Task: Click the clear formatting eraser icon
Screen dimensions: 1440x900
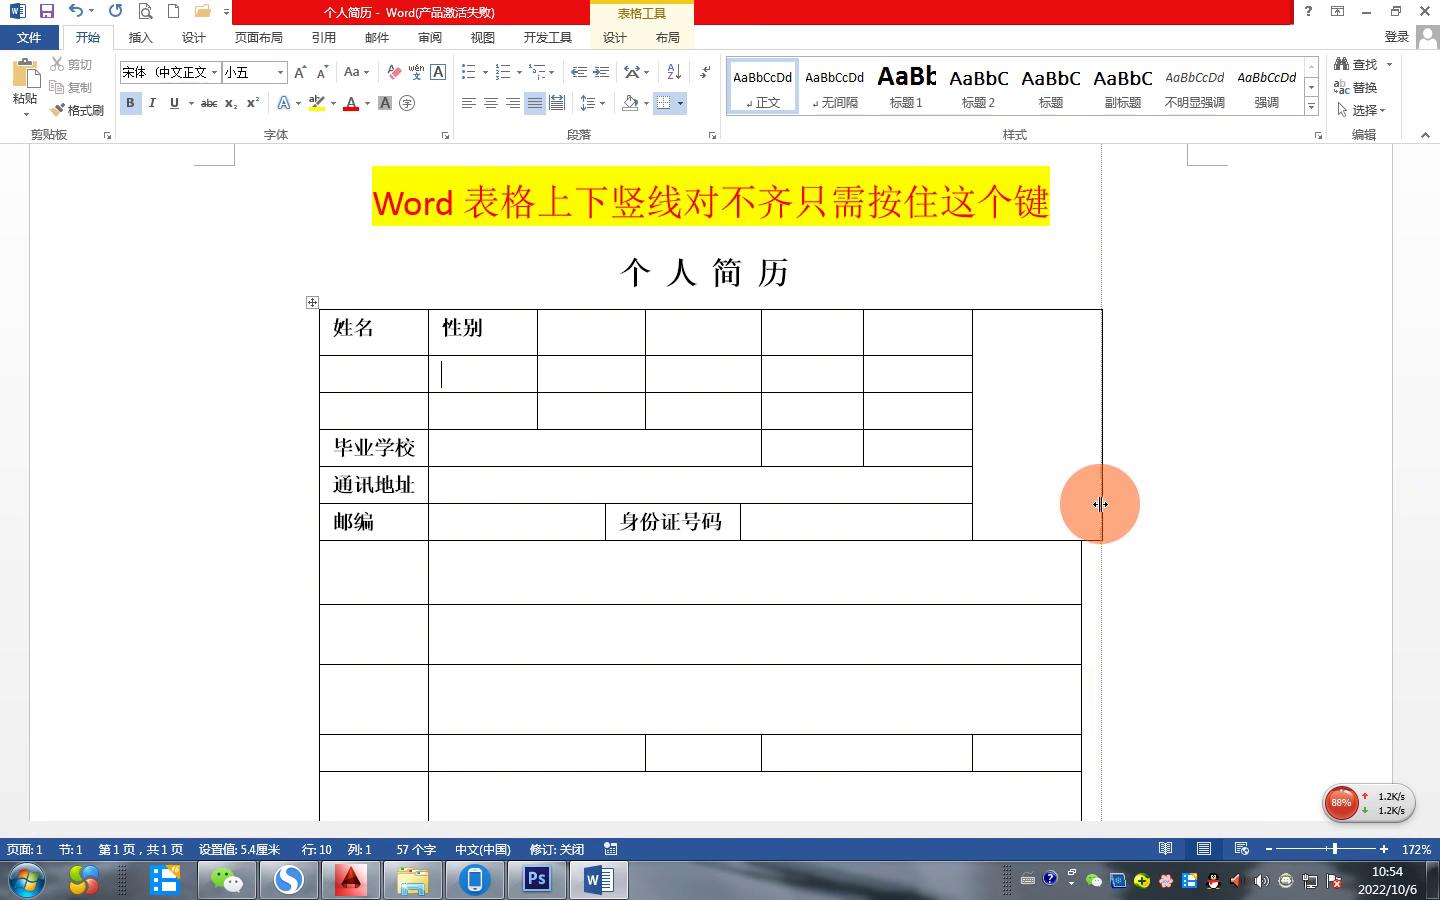Action: (x=394, y=72)
